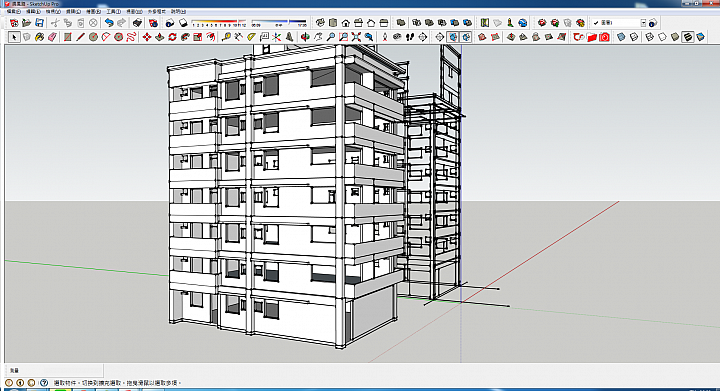Viewport: 720px width, 391px height.
Task: Open the Tools (T) menu
Action: point(113,11)
